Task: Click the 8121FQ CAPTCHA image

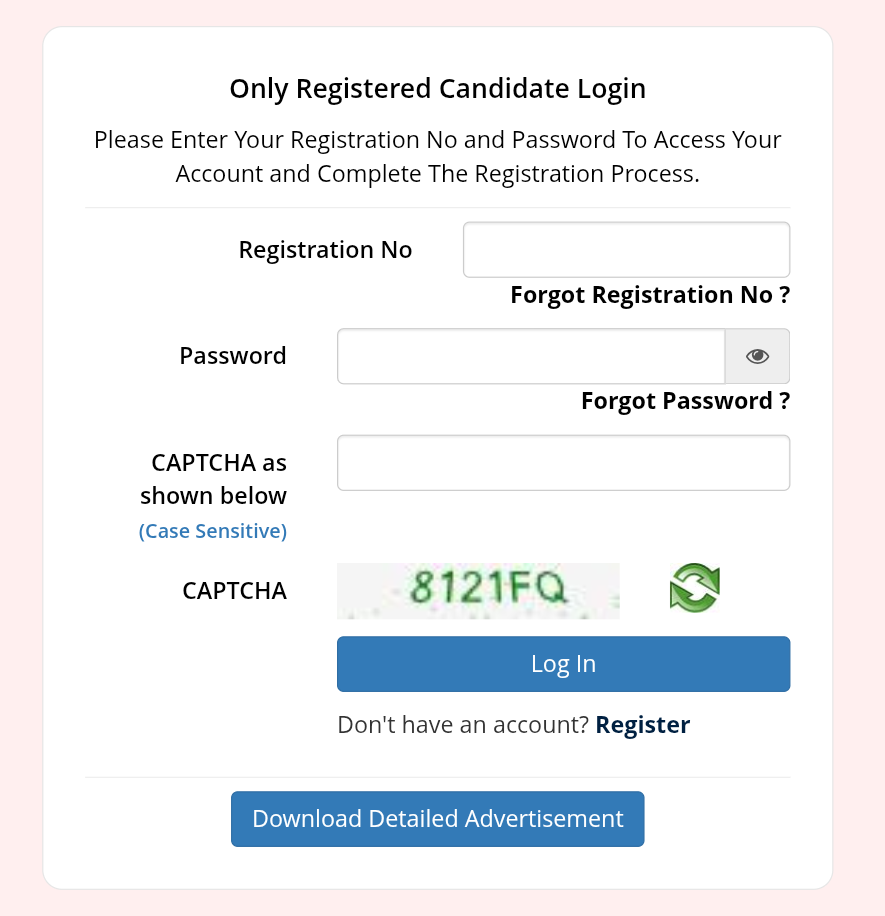Action: [x=478, y=590]
